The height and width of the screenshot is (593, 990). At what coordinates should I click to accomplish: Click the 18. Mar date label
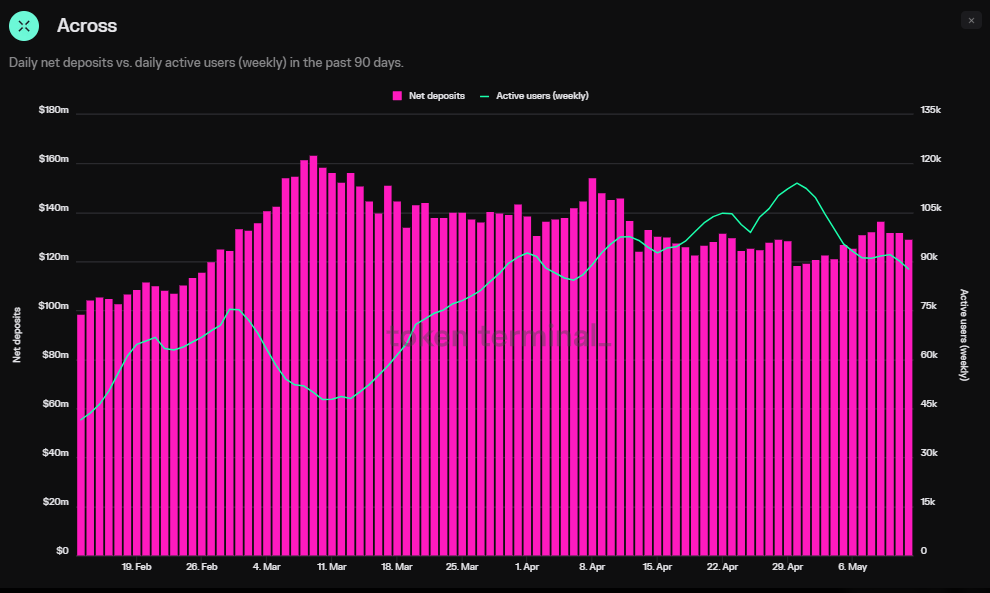[397, 567]
